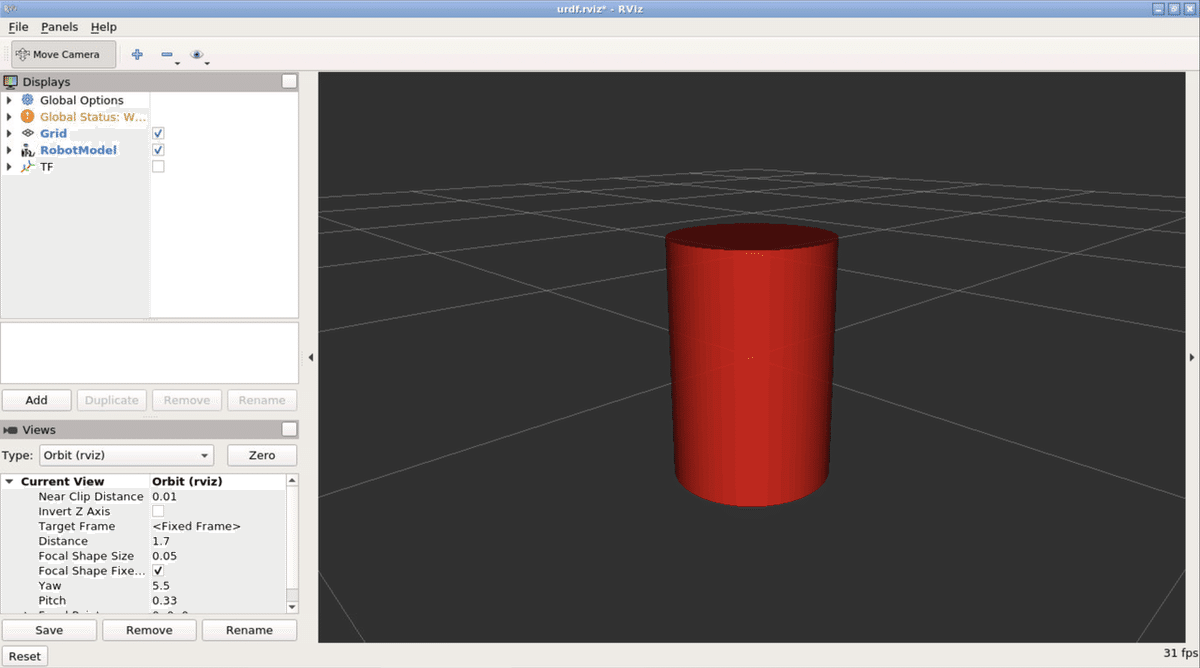Click the RViz application icon in title bar
This screenshot has width=1200, height=668.
(x=9, y=8)
